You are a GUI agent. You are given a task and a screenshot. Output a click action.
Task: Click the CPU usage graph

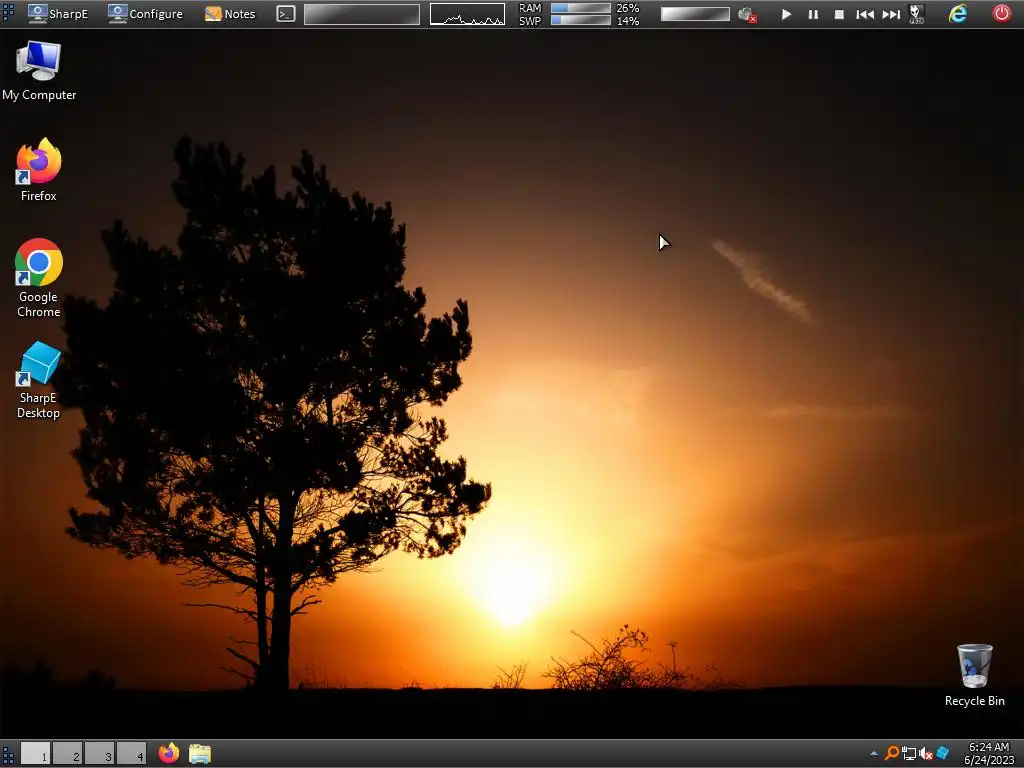(x=467, y=14)
